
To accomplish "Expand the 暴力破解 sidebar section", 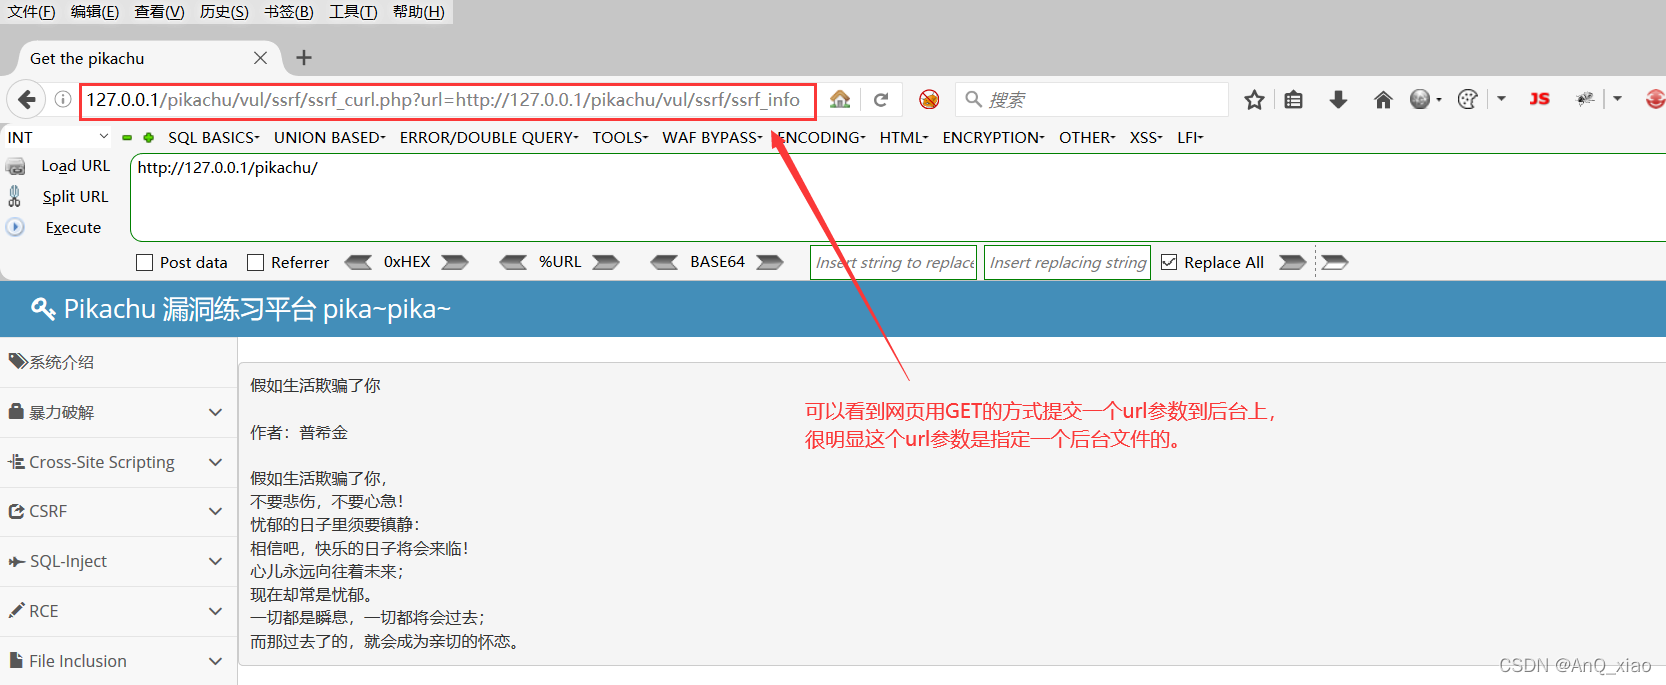I will click(x=118, y=412).
